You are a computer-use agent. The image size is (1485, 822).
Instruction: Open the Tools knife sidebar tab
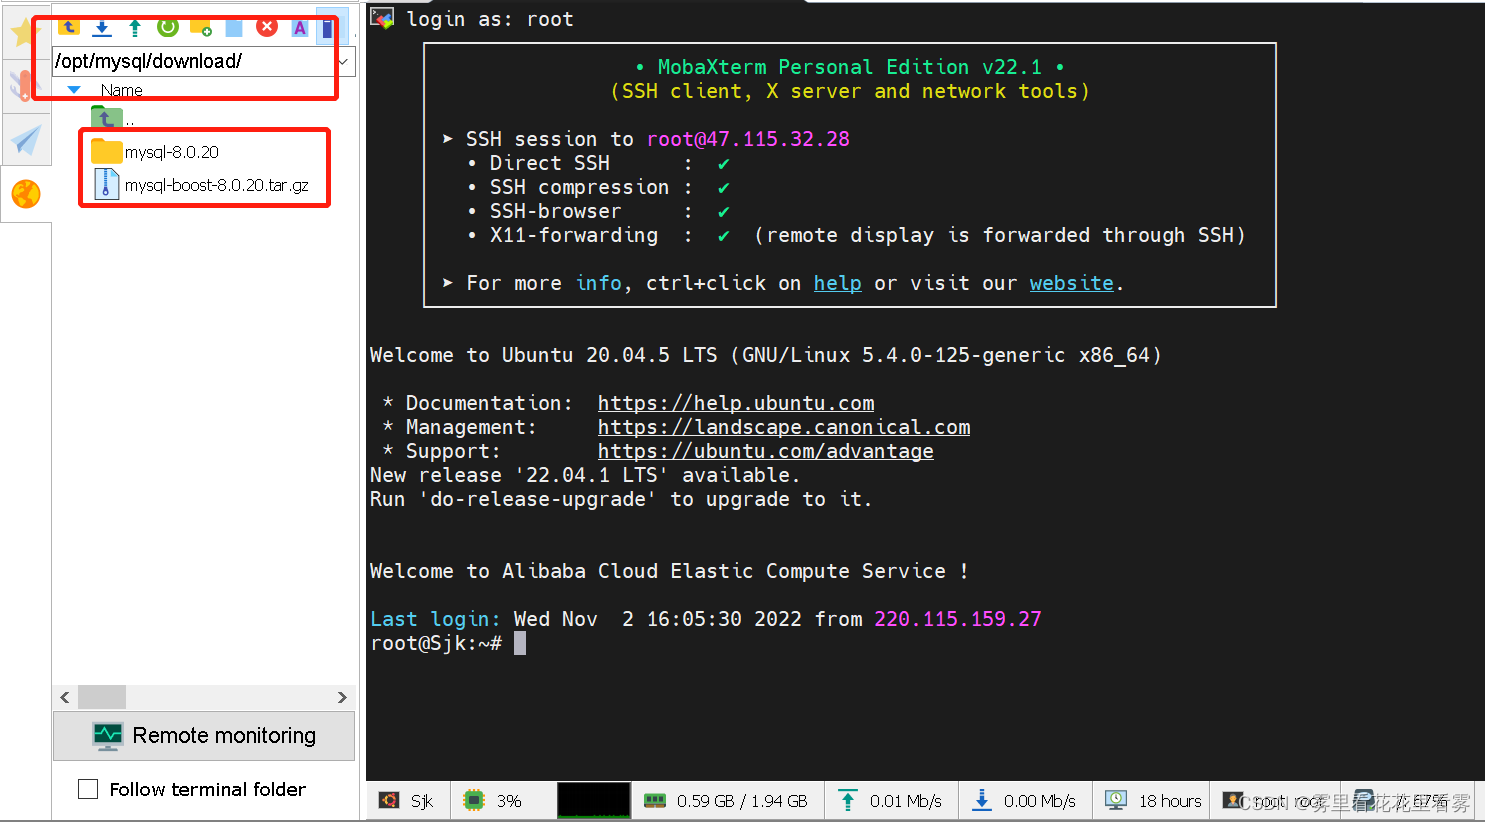(x=24, y=86)
